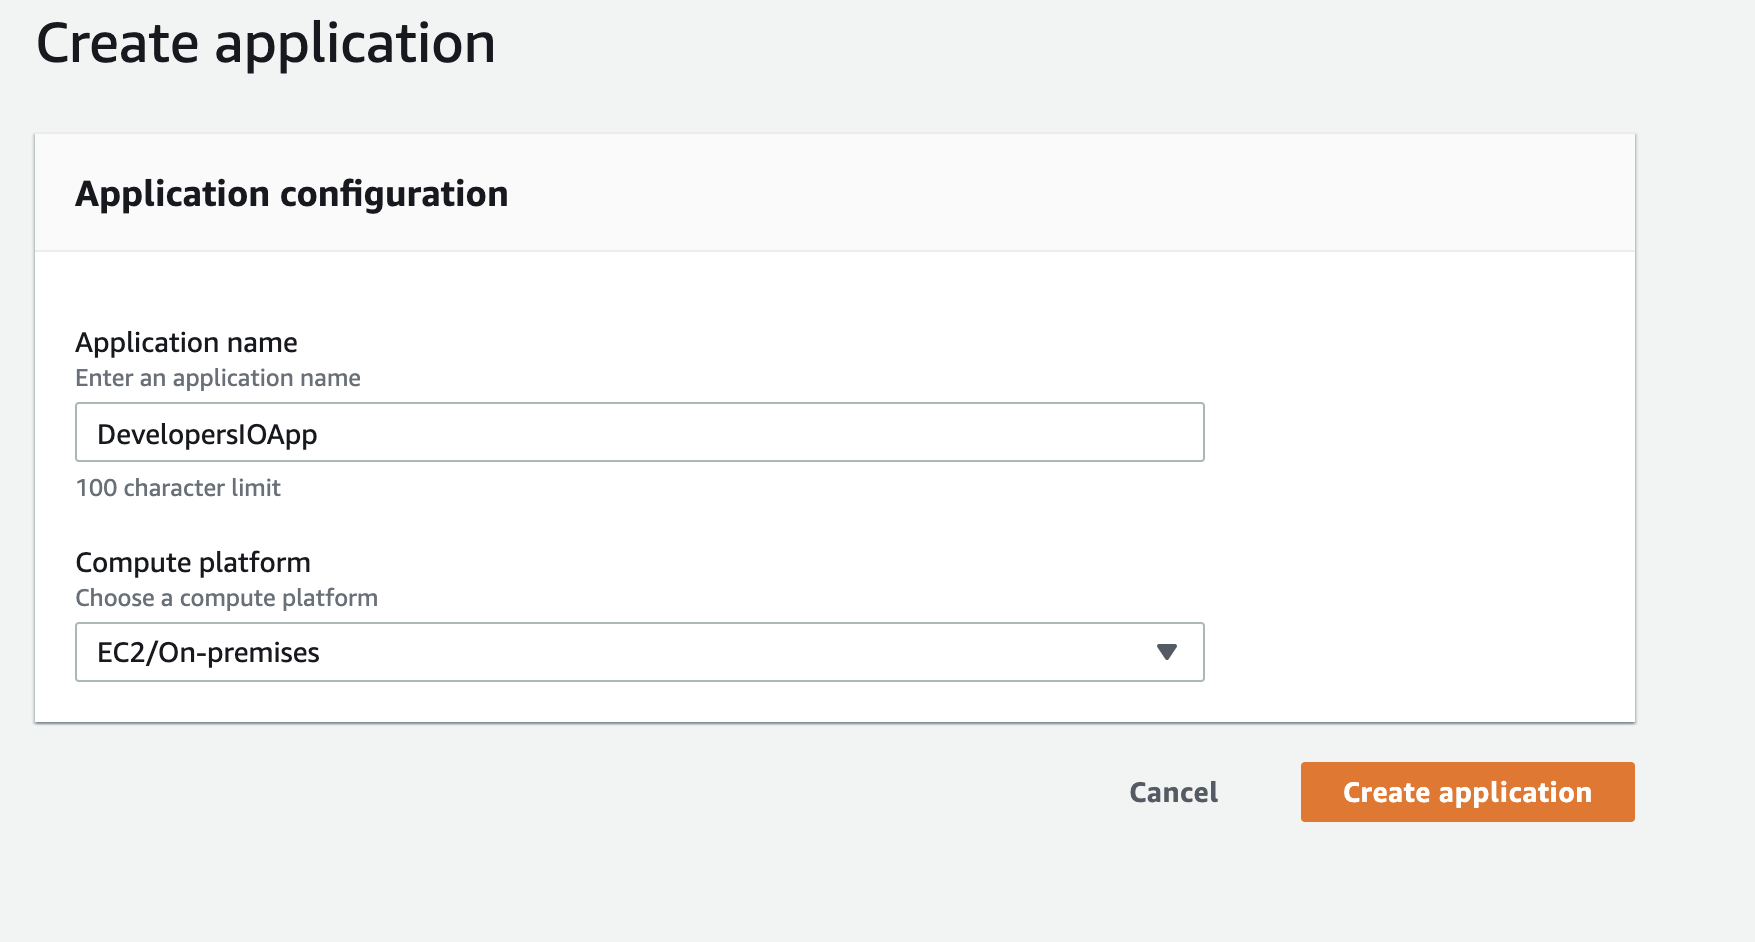The height and width of the screenshot is (942, 1755).
Task: Cancel the application creation
Action: tap(1173, 792)
